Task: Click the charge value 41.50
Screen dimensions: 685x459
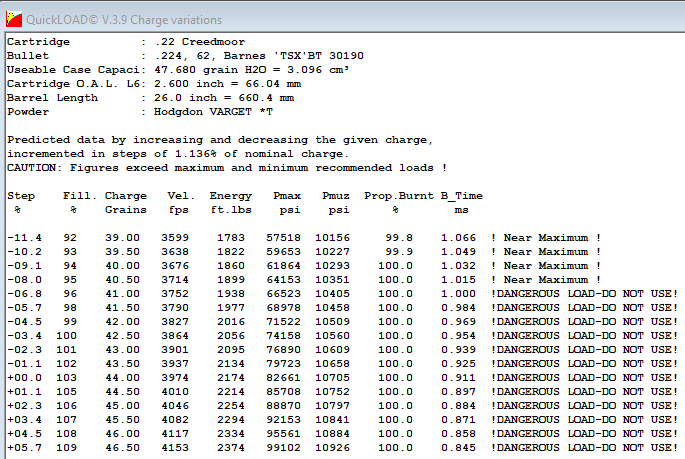Action: (x=122, y=307)
